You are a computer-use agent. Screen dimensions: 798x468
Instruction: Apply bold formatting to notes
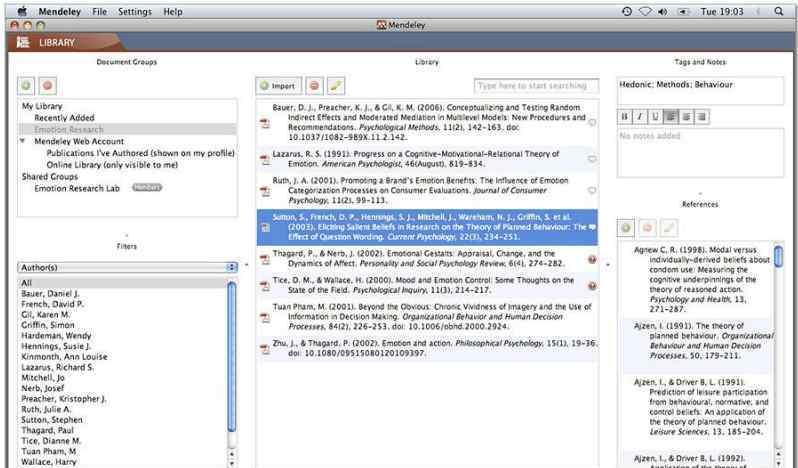point(624,116)
